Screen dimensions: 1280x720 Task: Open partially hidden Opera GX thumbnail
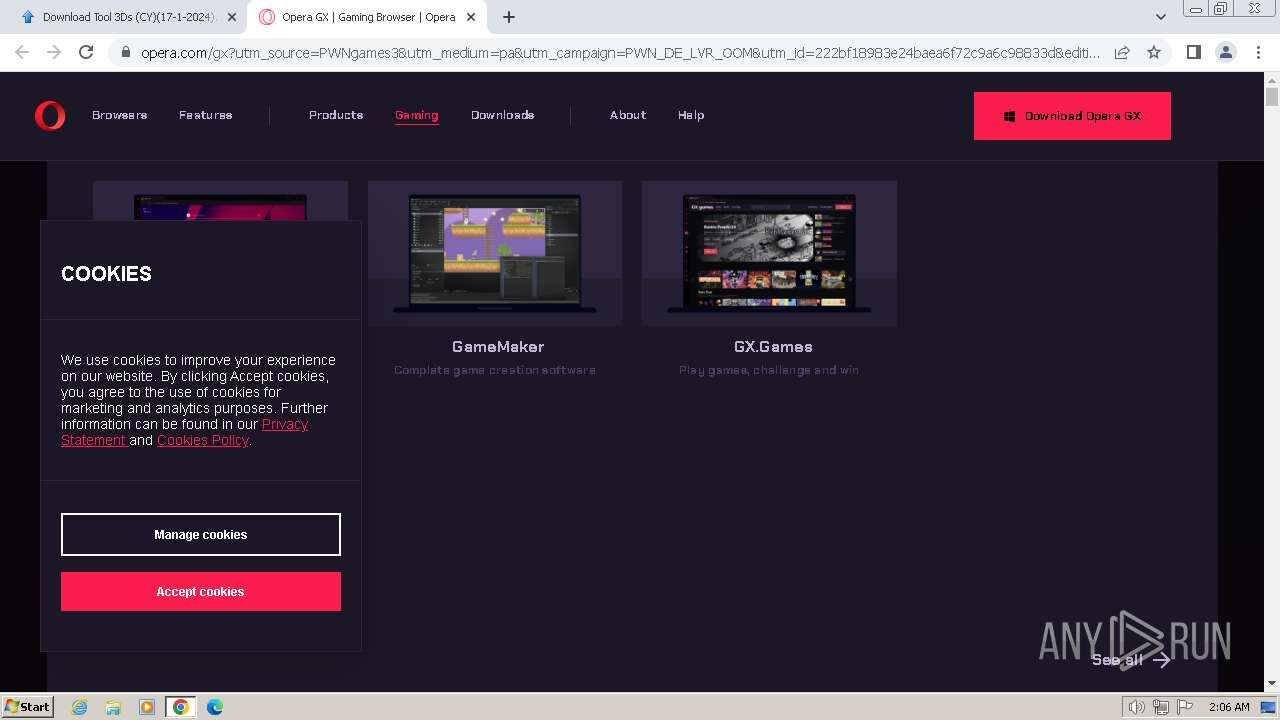click(x=220, y=200)
